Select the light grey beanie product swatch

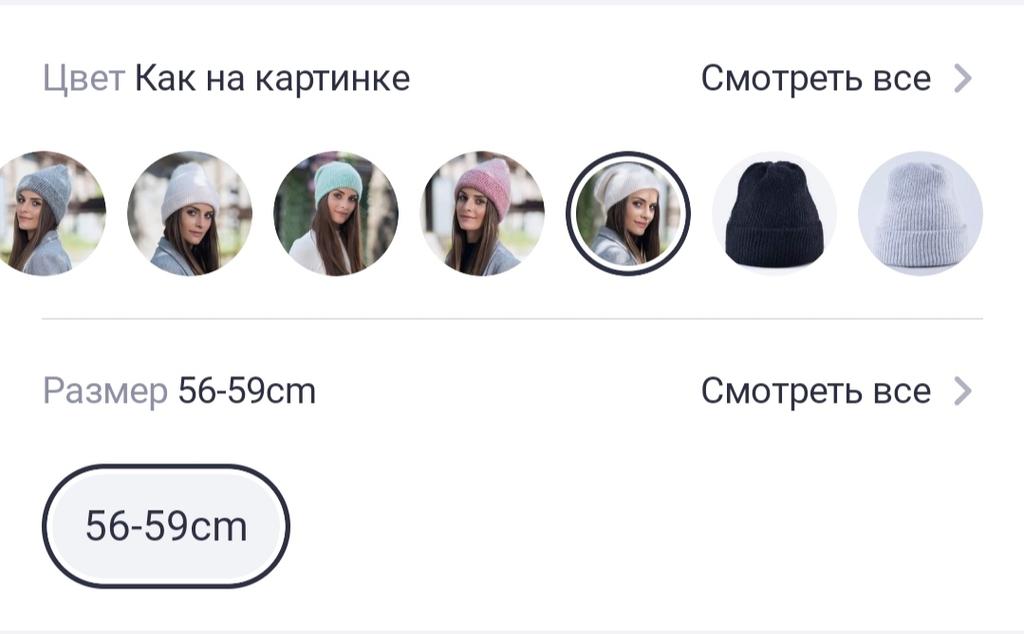921,214
